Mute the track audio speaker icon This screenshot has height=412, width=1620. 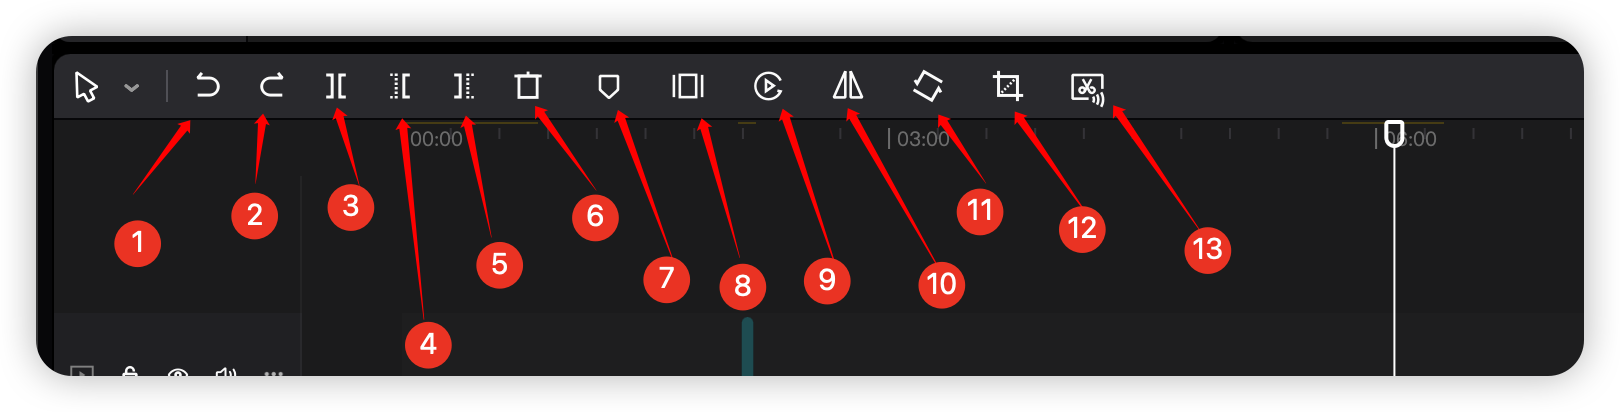point(226,372)
